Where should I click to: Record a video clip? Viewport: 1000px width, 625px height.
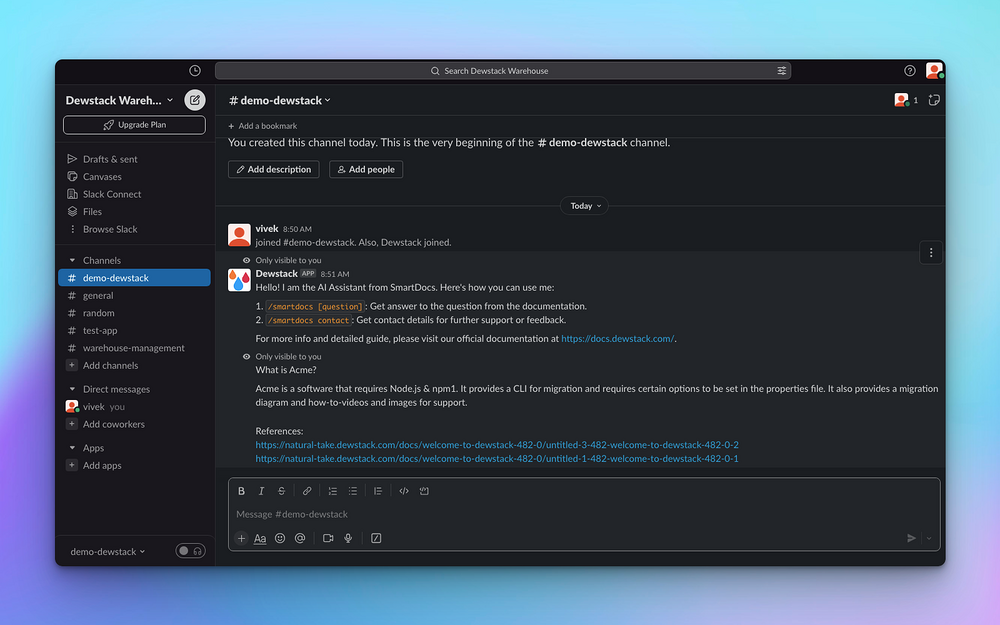pos(328,538)
